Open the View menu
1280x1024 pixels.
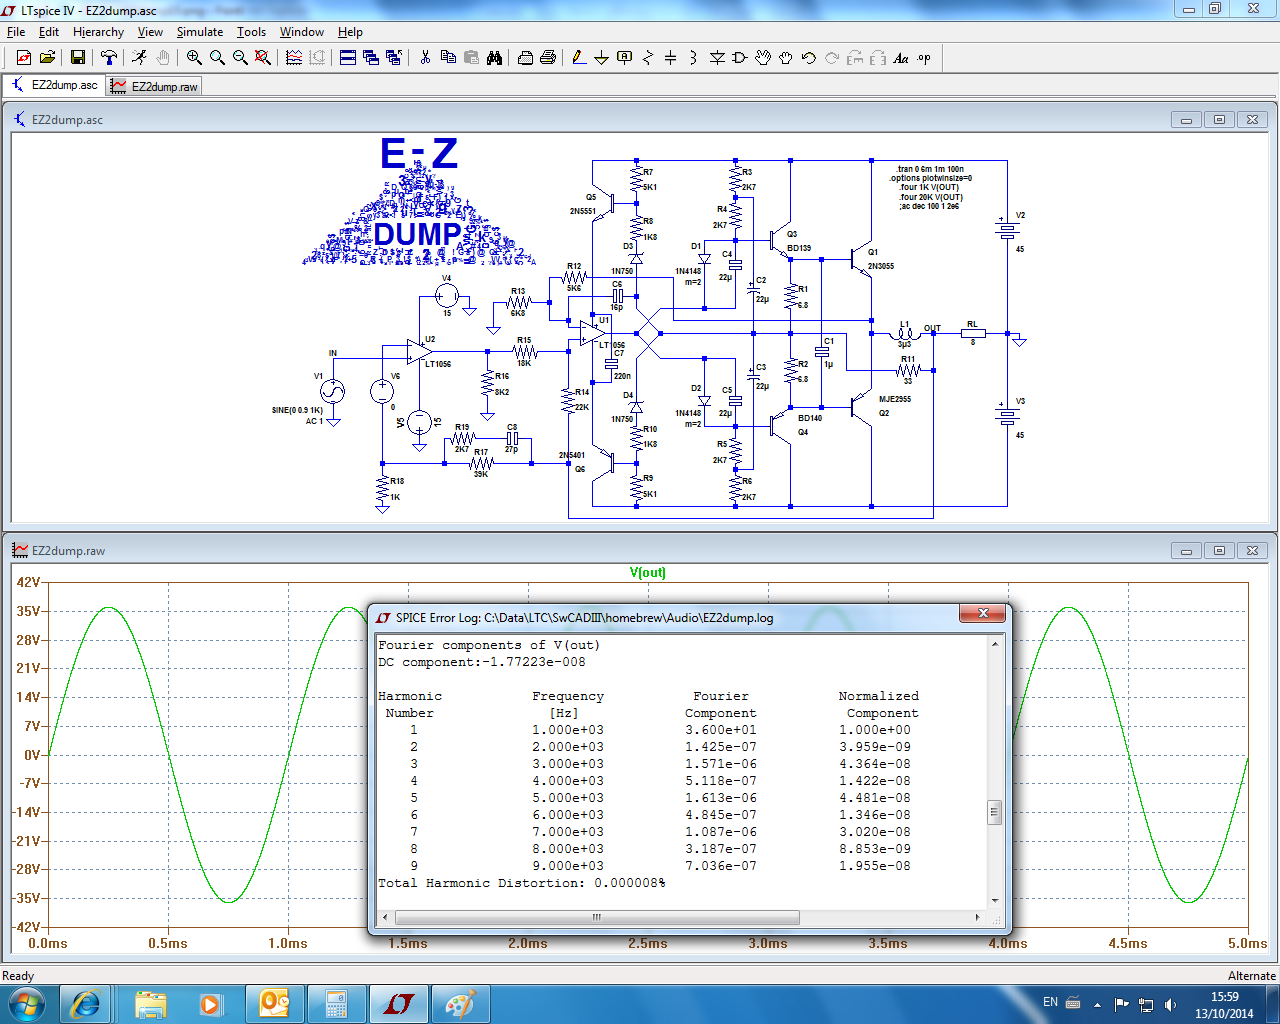150,32
